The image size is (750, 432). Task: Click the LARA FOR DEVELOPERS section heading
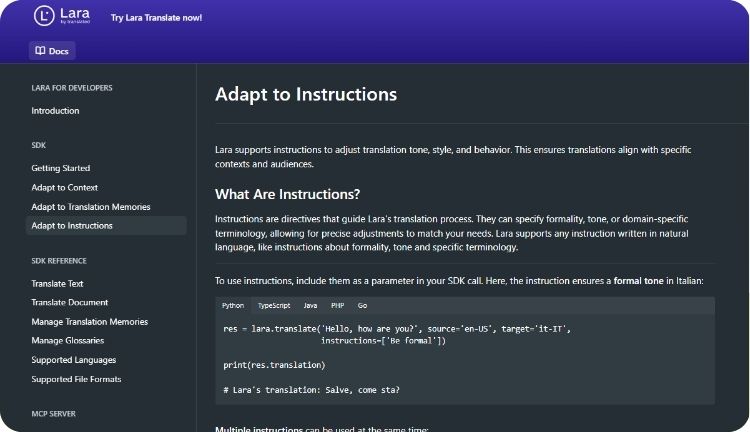[x=72, y=88]
